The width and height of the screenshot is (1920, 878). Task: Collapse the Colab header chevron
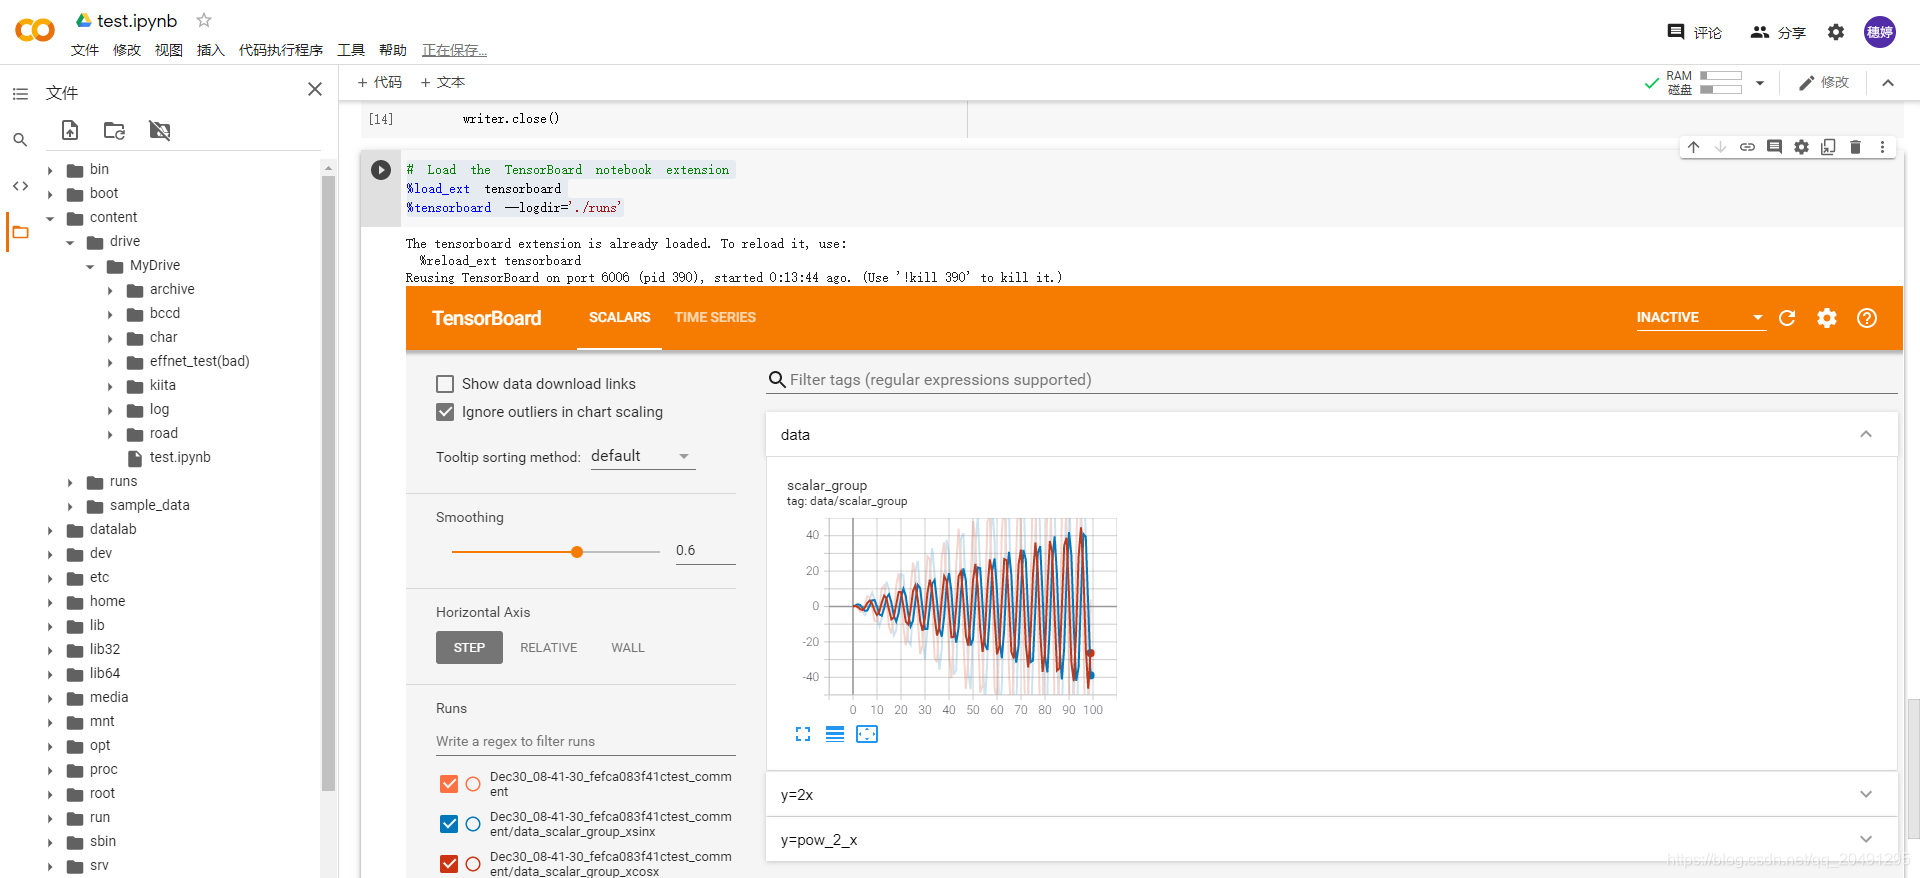click(x=1888, y=83)
